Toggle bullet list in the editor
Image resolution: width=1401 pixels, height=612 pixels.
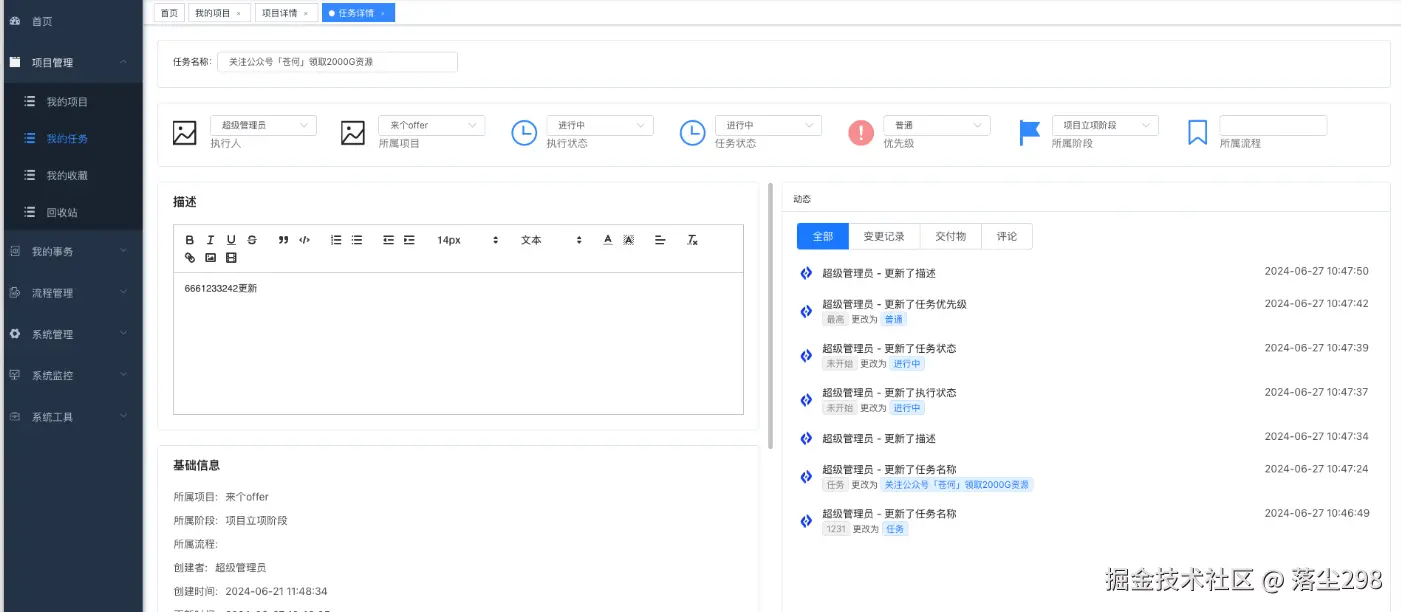click(357, 240)
